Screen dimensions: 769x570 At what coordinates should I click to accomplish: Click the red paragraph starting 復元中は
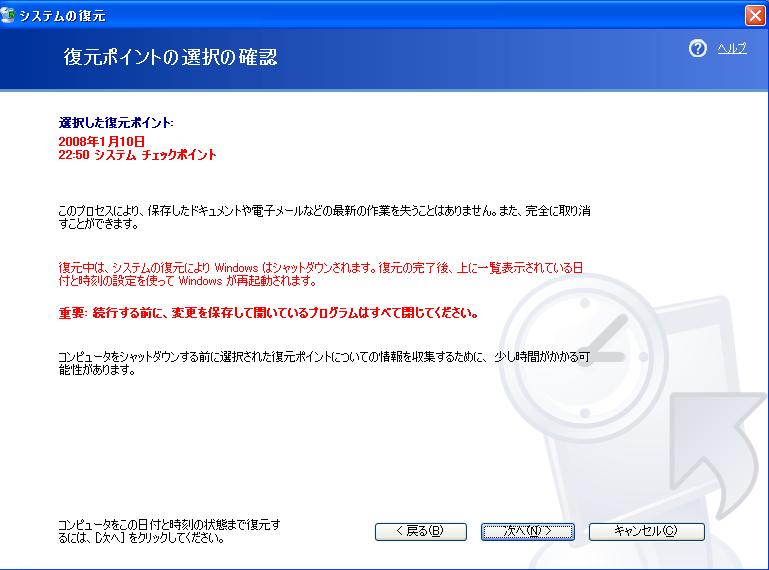click(x=321, y=274)
